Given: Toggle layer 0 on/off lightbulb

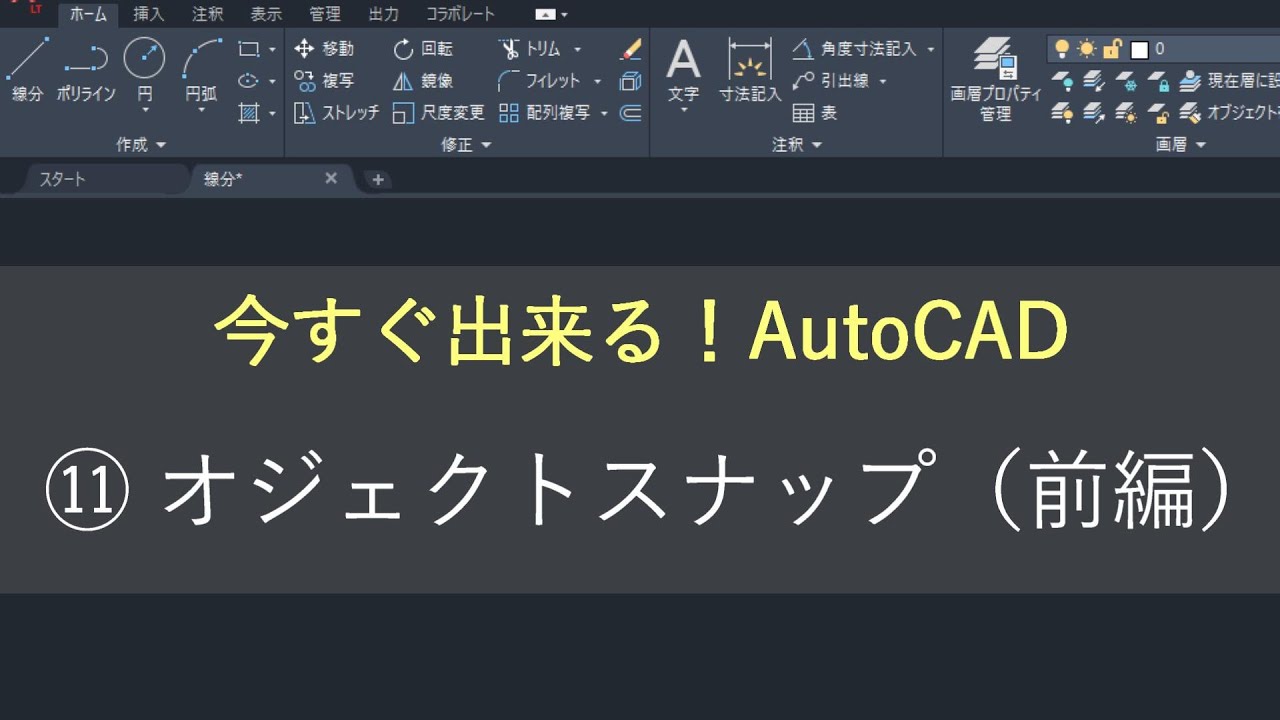Looking at the screenshot, I should (x=1062, y=48).
